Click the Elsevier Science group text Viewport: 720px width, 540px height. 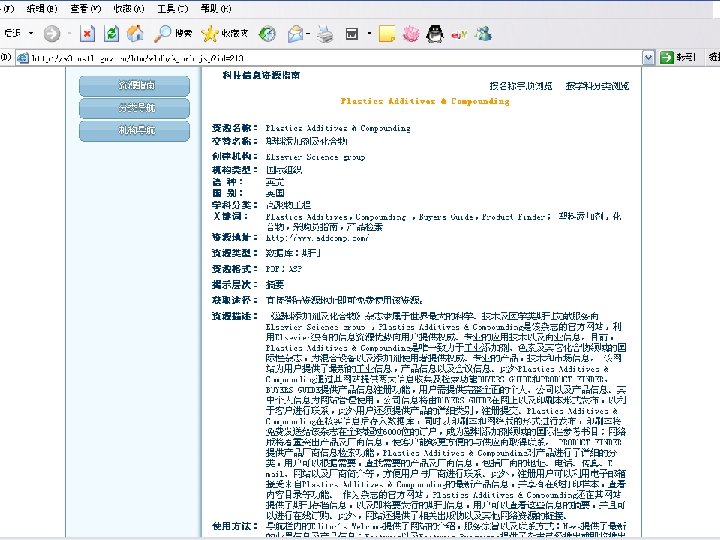315,157
